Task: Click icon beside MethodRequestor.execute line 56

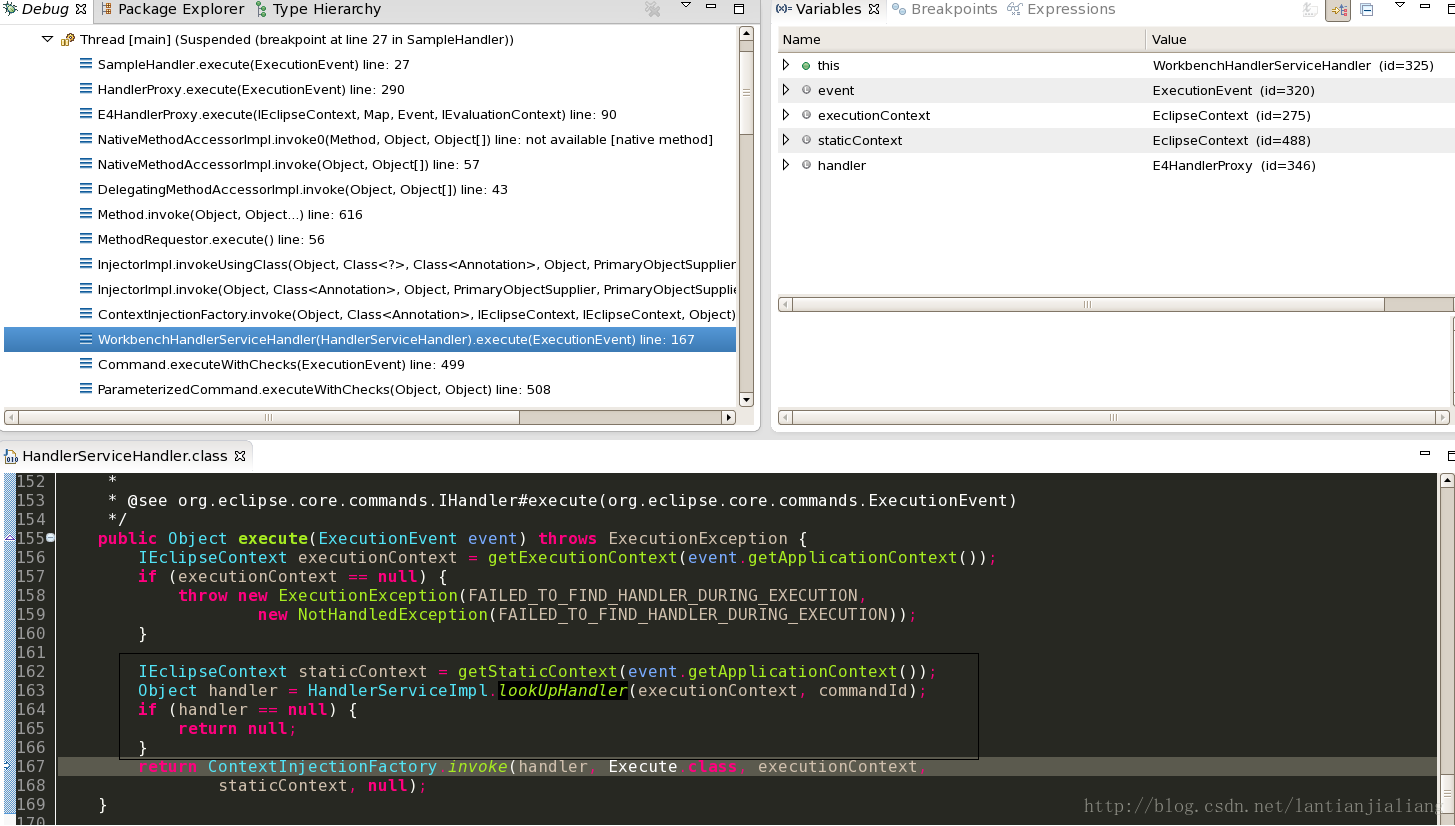Action: point(86,239)
